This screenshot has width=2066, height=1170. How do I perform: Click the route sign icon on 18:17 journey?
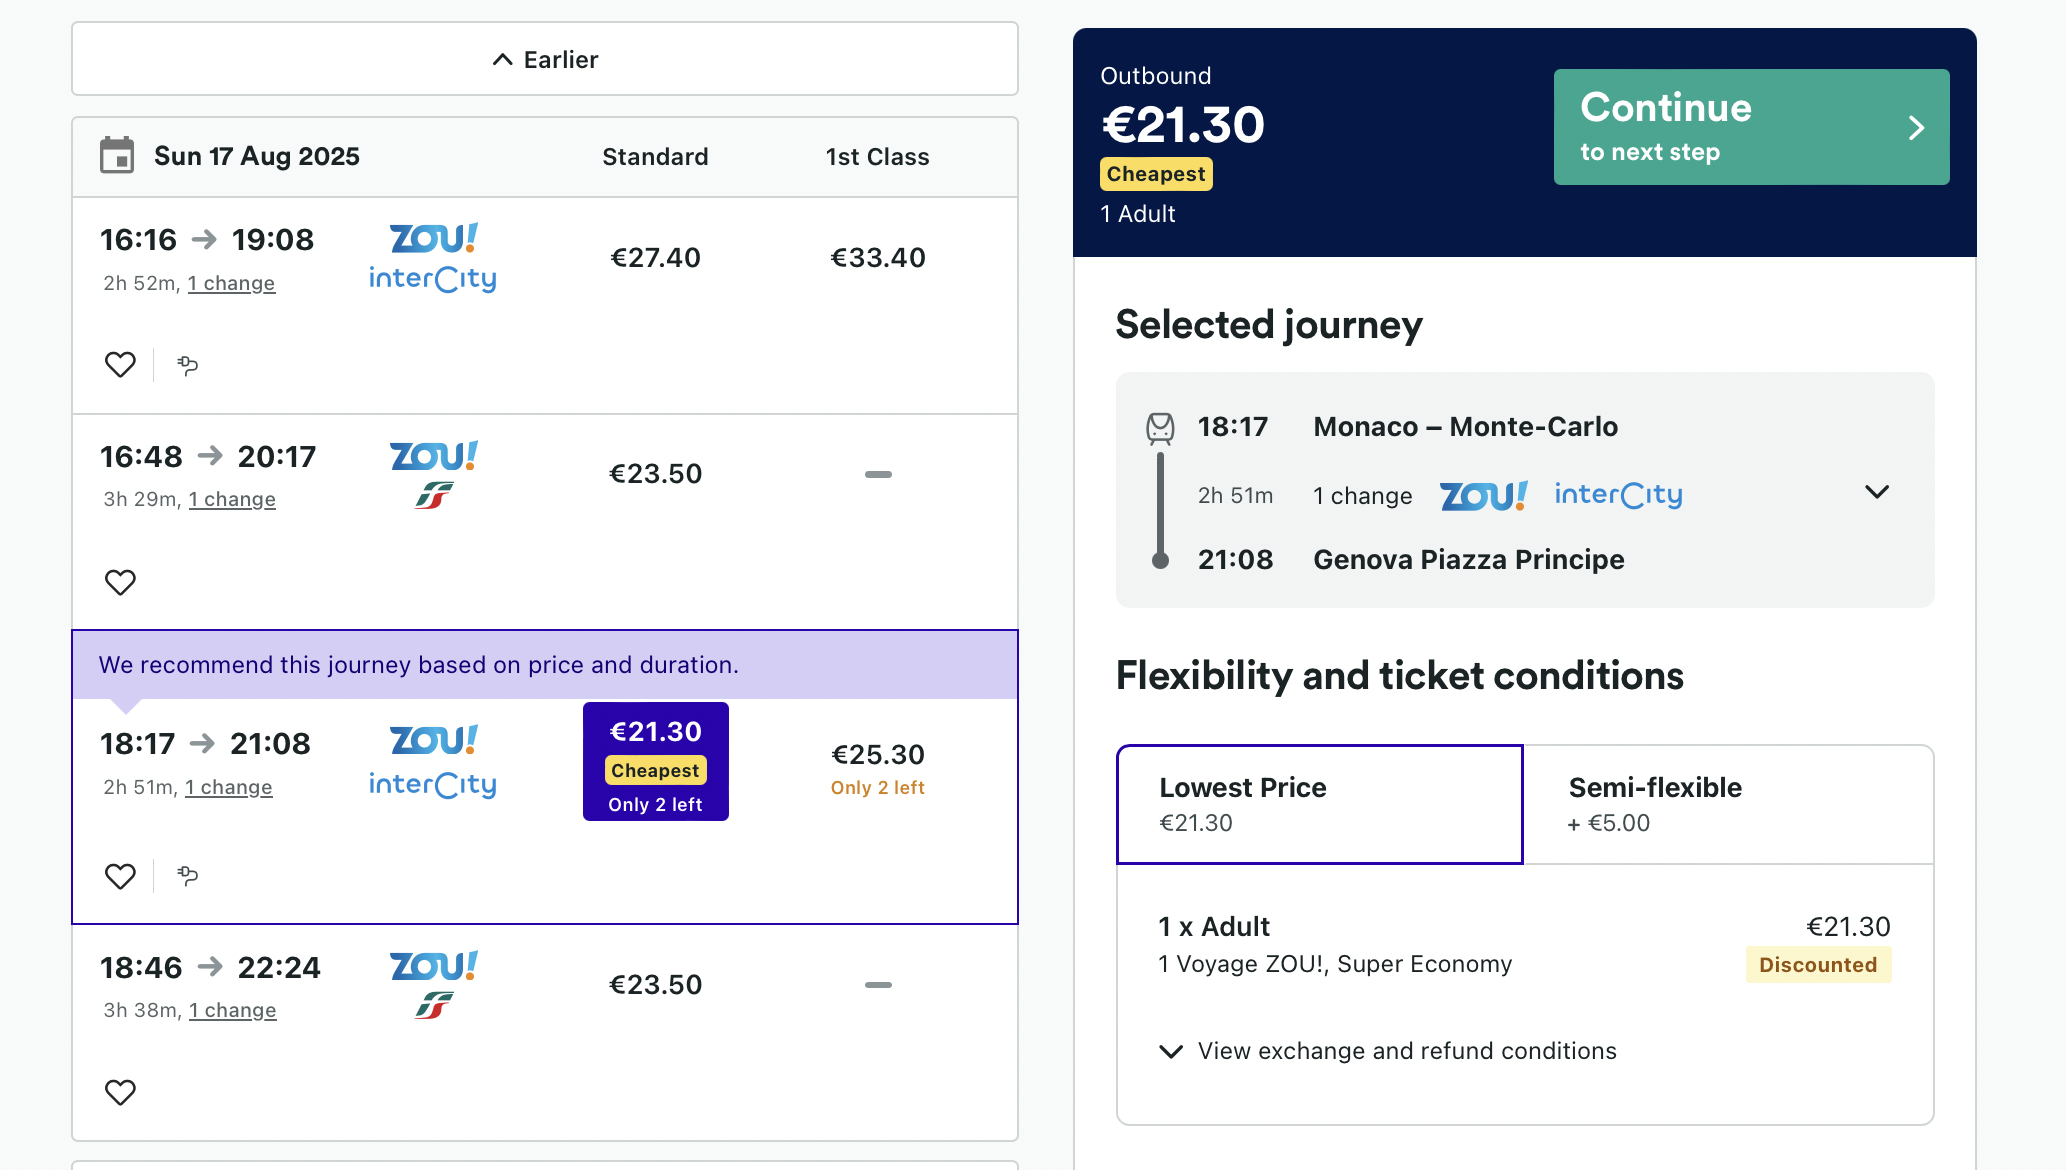(x=187, y=876)
